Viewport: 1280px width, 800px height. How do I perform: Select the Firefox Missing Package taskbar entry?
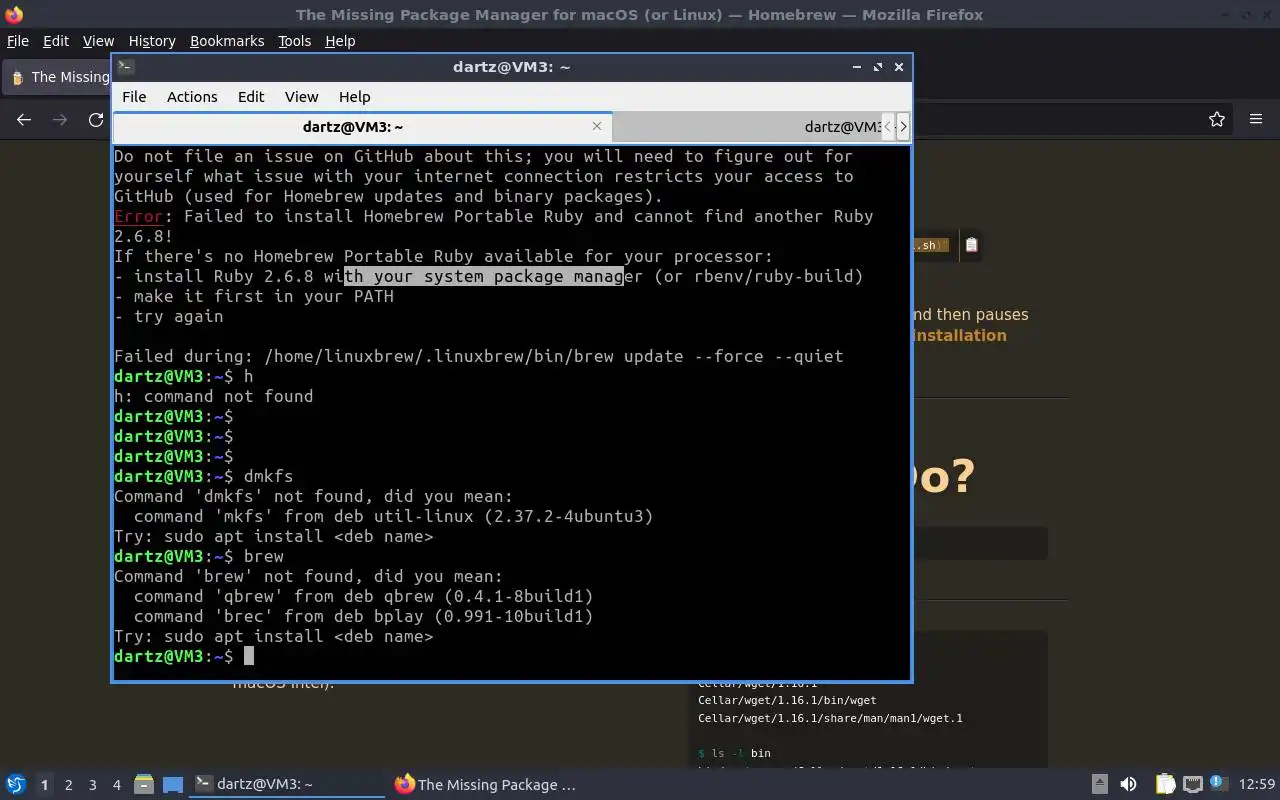tap(486, 785)
